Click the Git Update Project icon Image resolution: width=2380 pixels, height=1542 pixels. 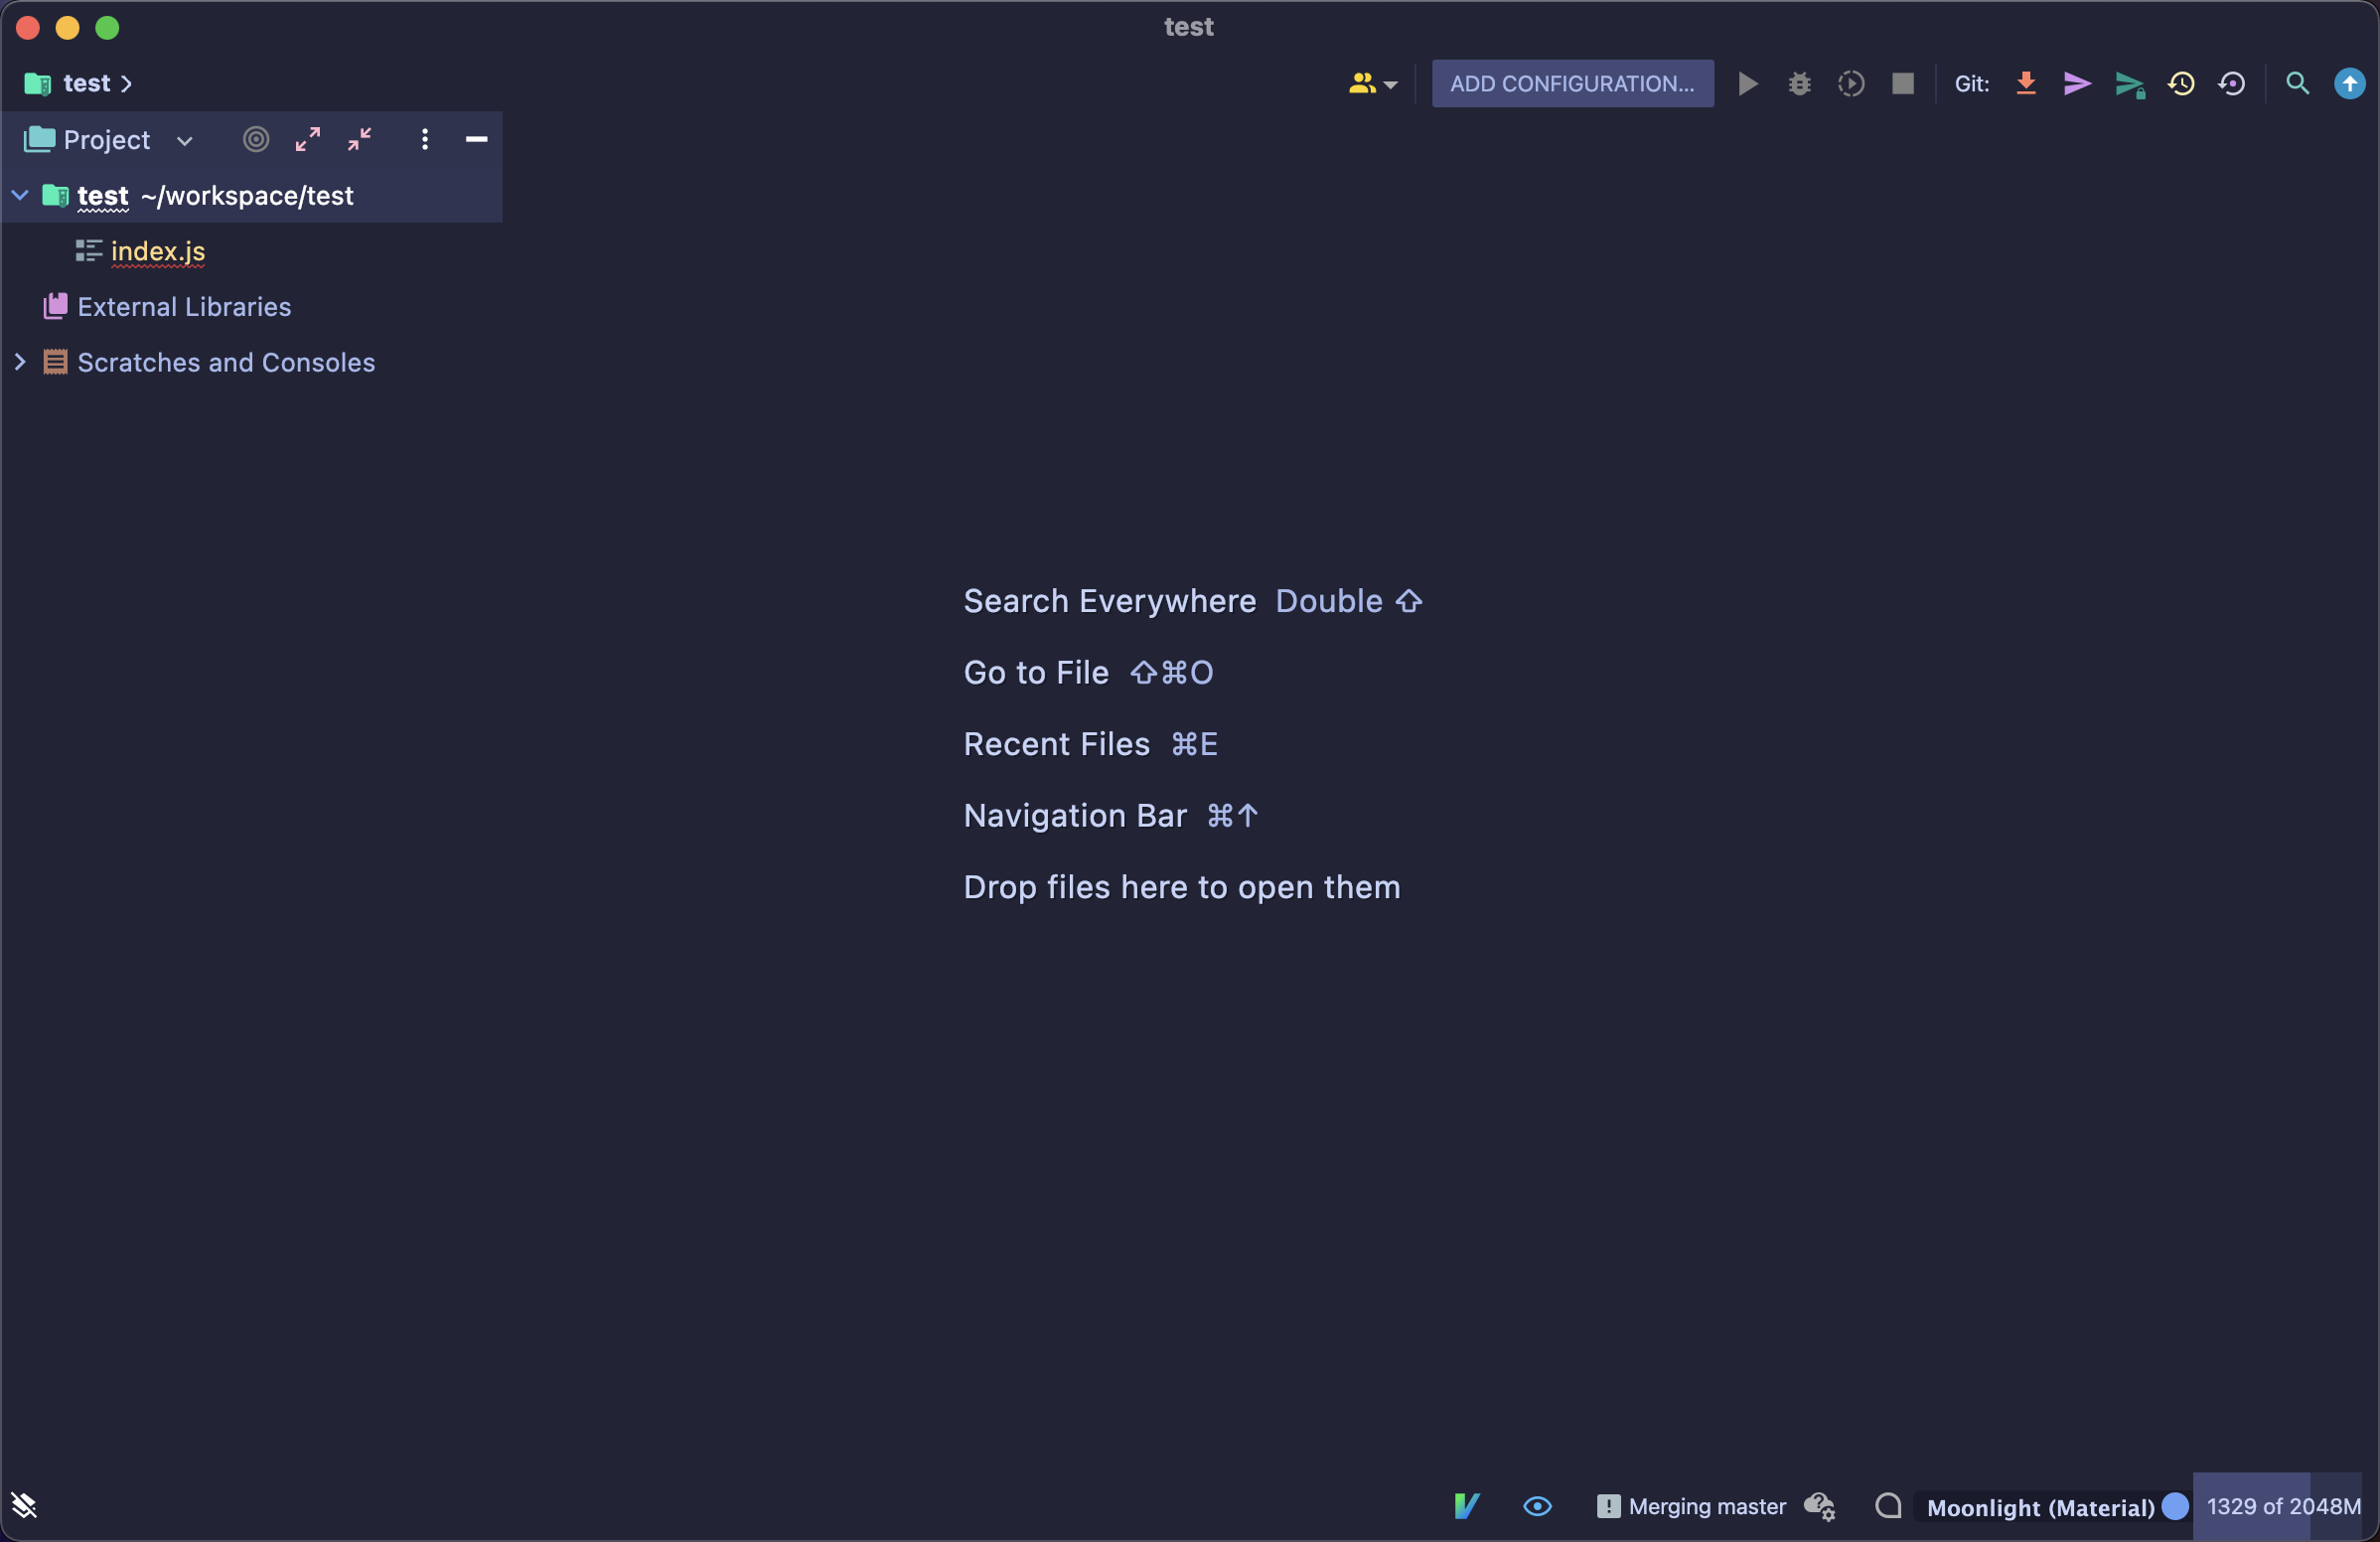[x=2025, y=83]
